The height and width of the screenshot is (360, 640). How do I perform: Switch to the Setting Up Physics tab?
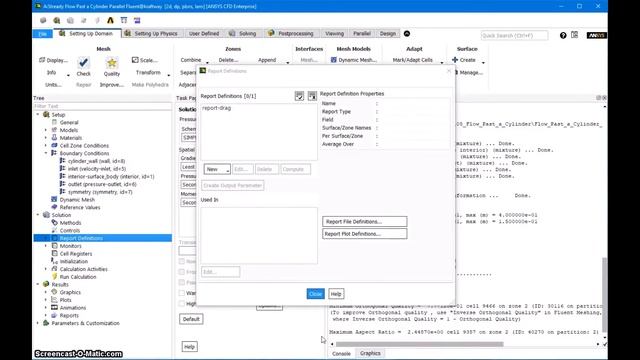151,33
